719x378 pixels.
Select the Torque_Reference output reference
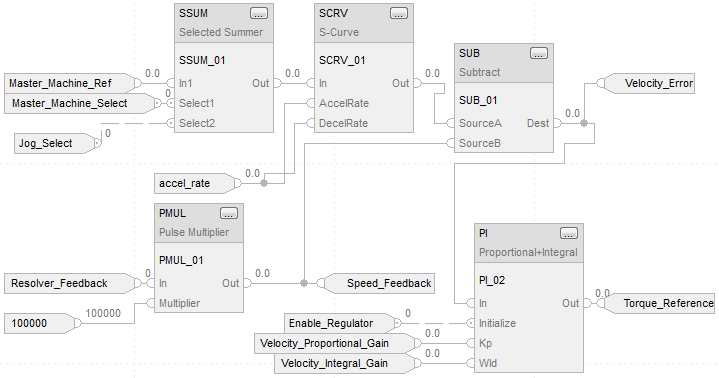click(660, 304)
